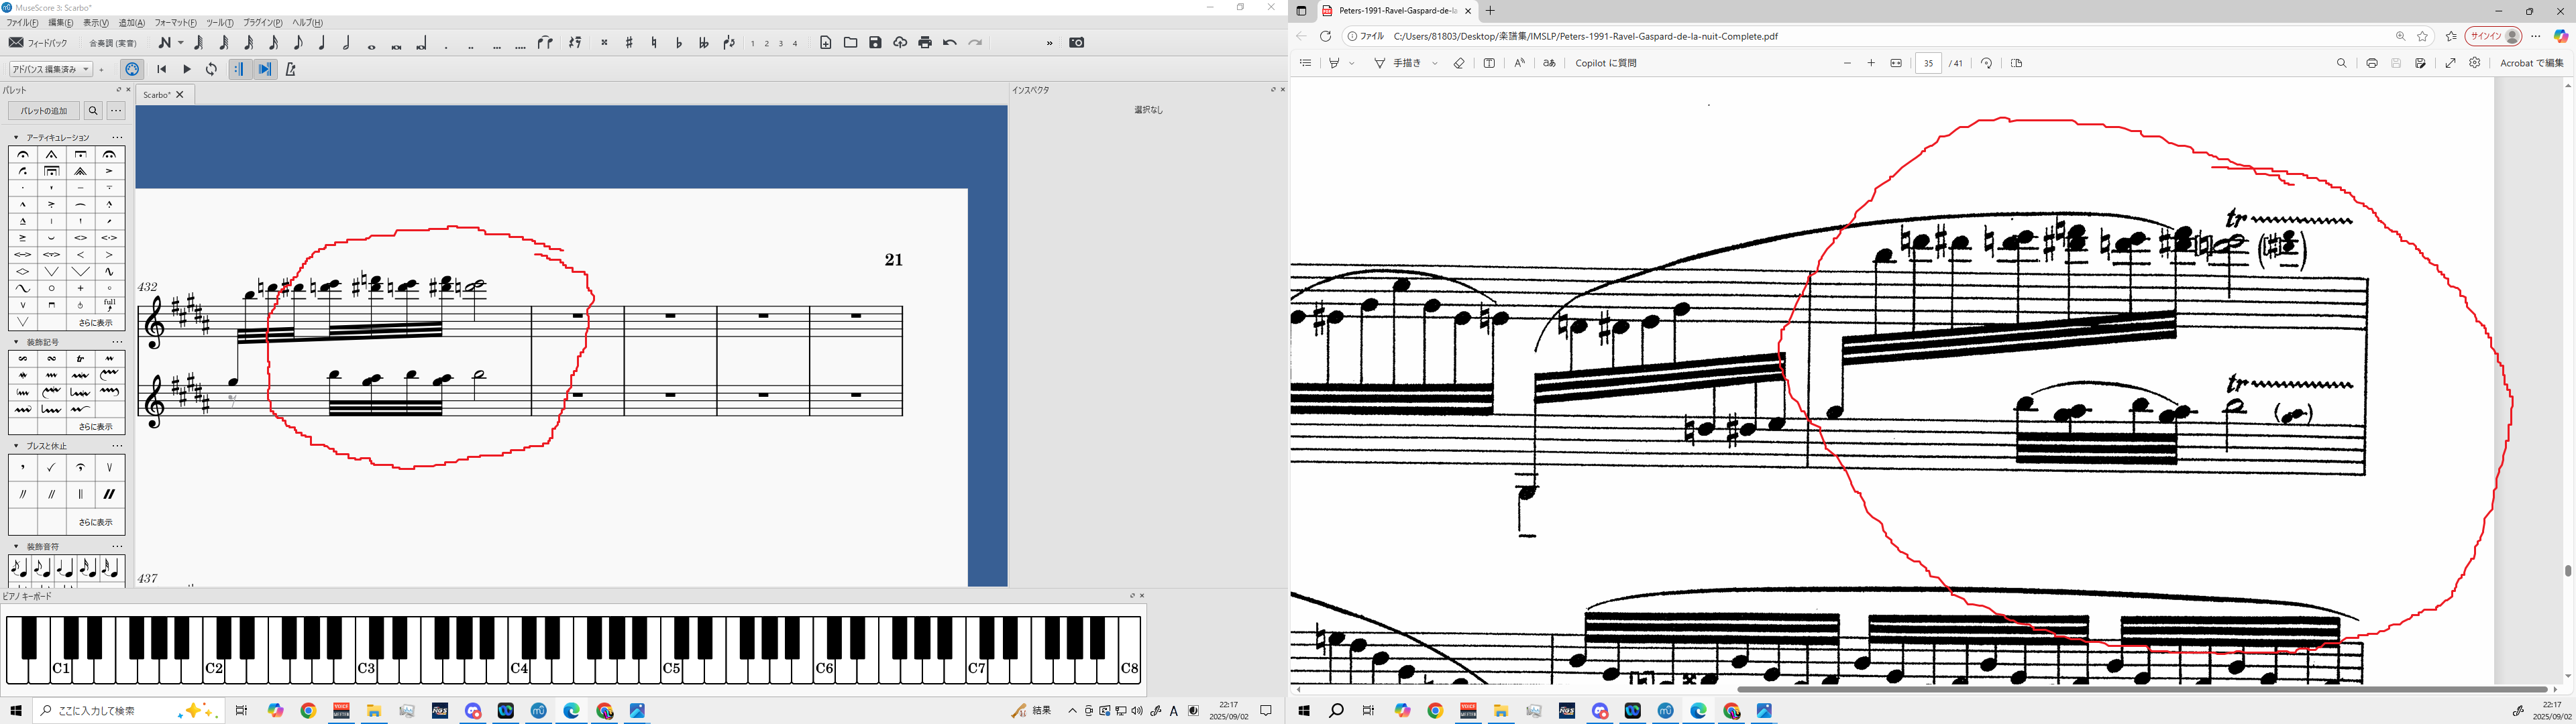Select voice 3
The height and width of the screenshot is (724, 2576).
[x=781, y=44]
